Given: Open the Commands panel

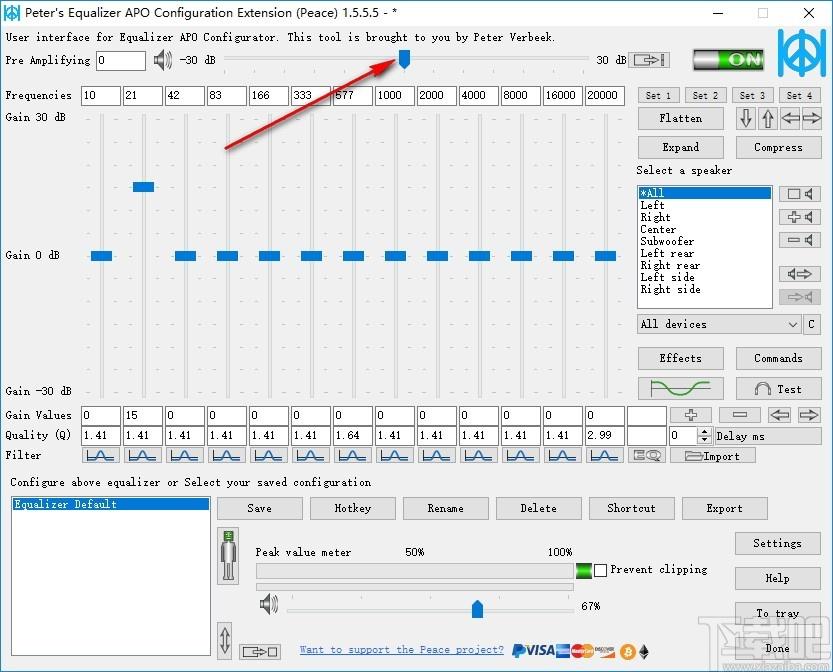Looking at the screenshot, I should tap(778, 359).
